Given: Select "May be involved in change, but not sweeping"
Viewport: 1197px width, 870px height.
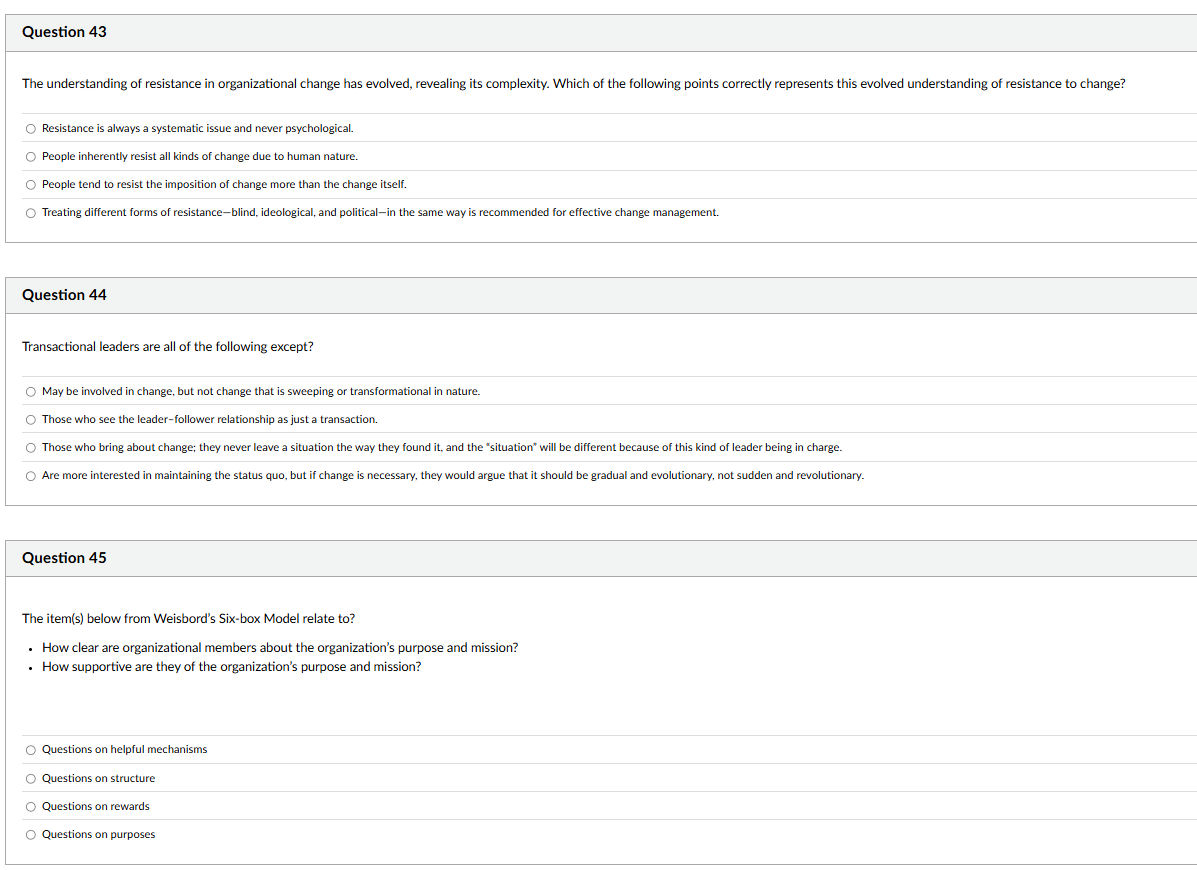Looking at the screenshot, I should coord(31,391).
